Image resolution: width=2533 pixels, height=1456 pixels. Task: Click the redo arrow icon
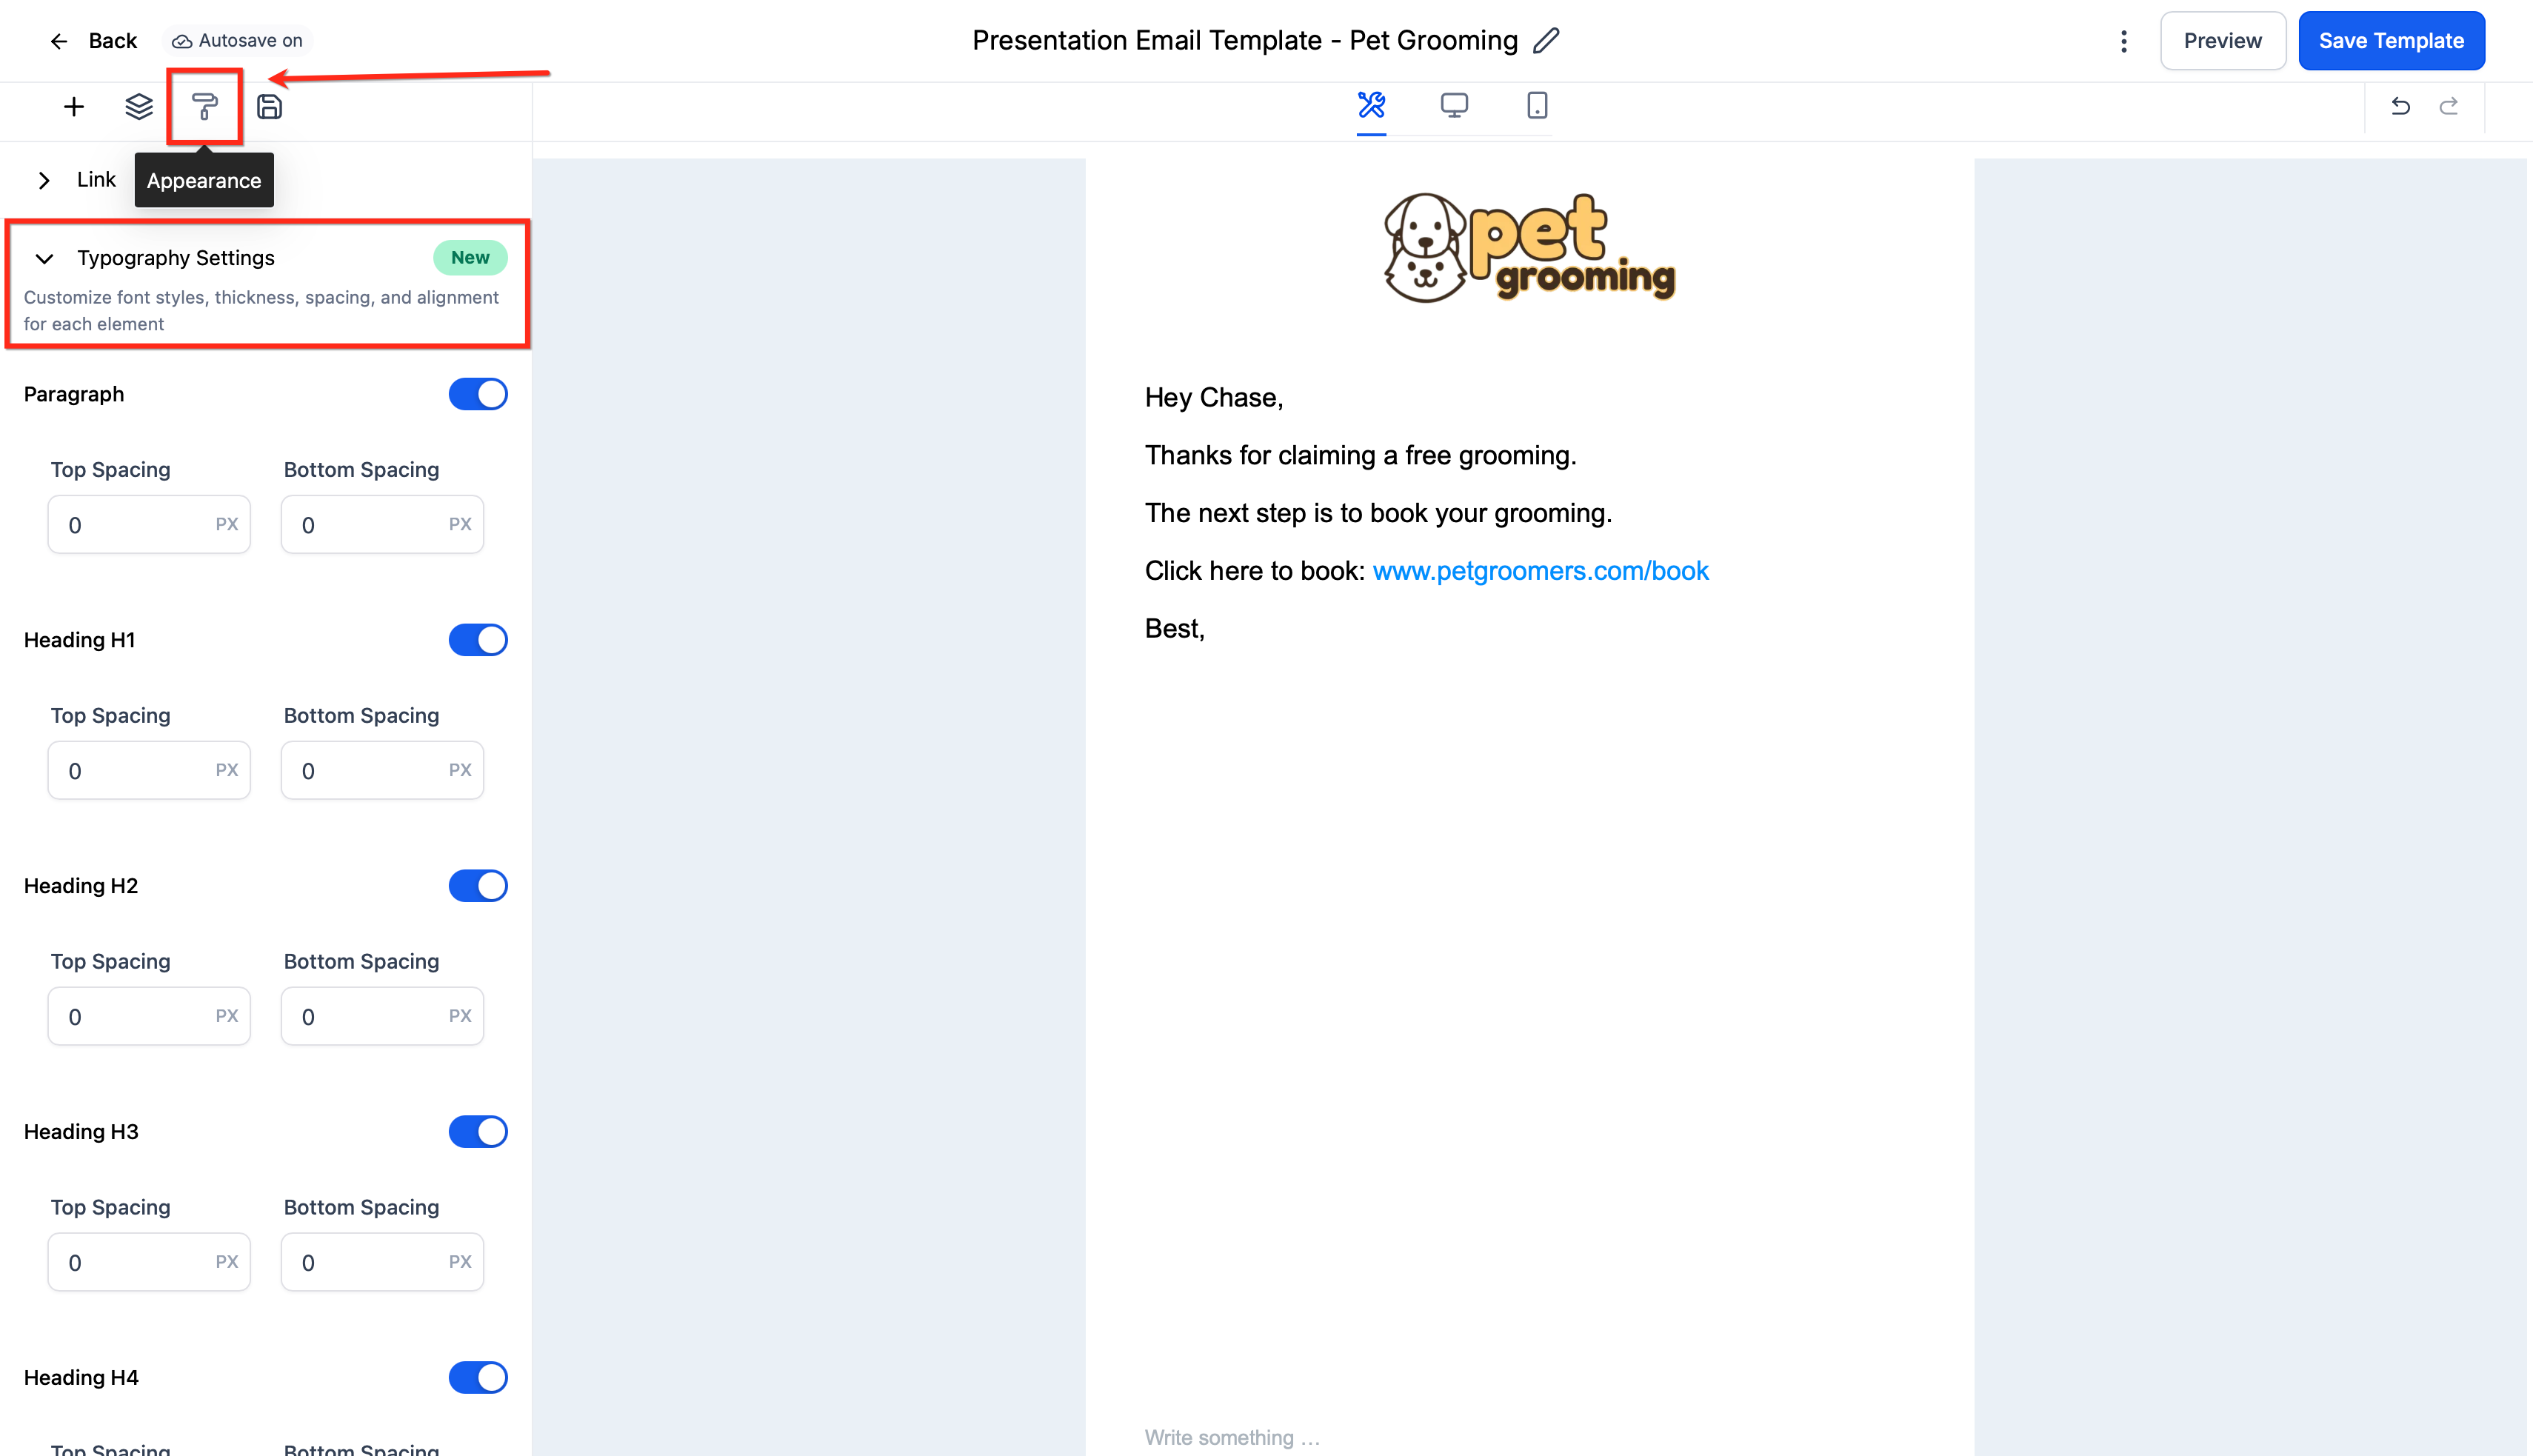[x=2449, y=106]
